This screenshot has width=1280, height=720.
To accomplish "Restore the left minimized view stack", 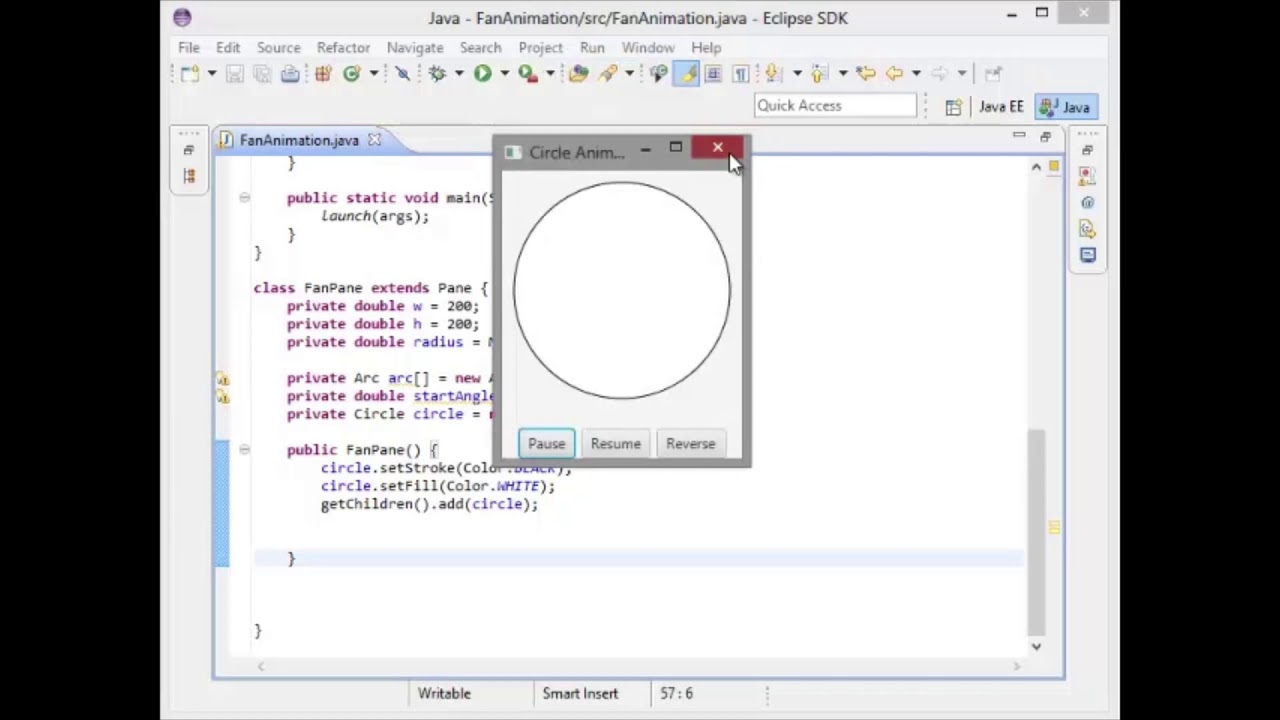I will [188, 150].
